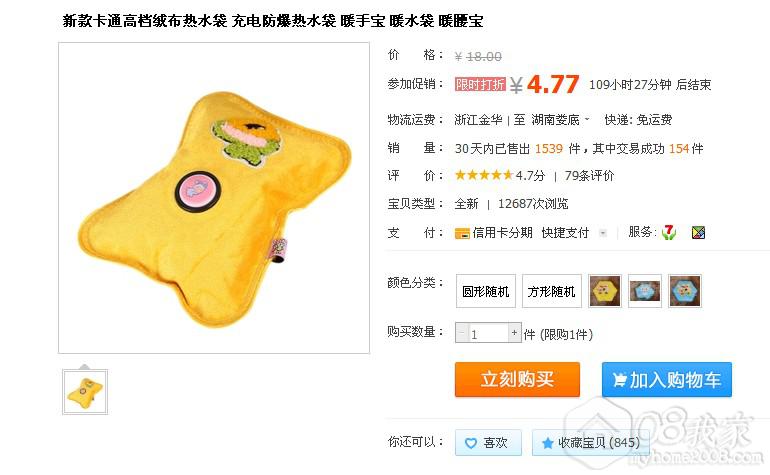Open the 79条评价 reviews link

[589, 175]
